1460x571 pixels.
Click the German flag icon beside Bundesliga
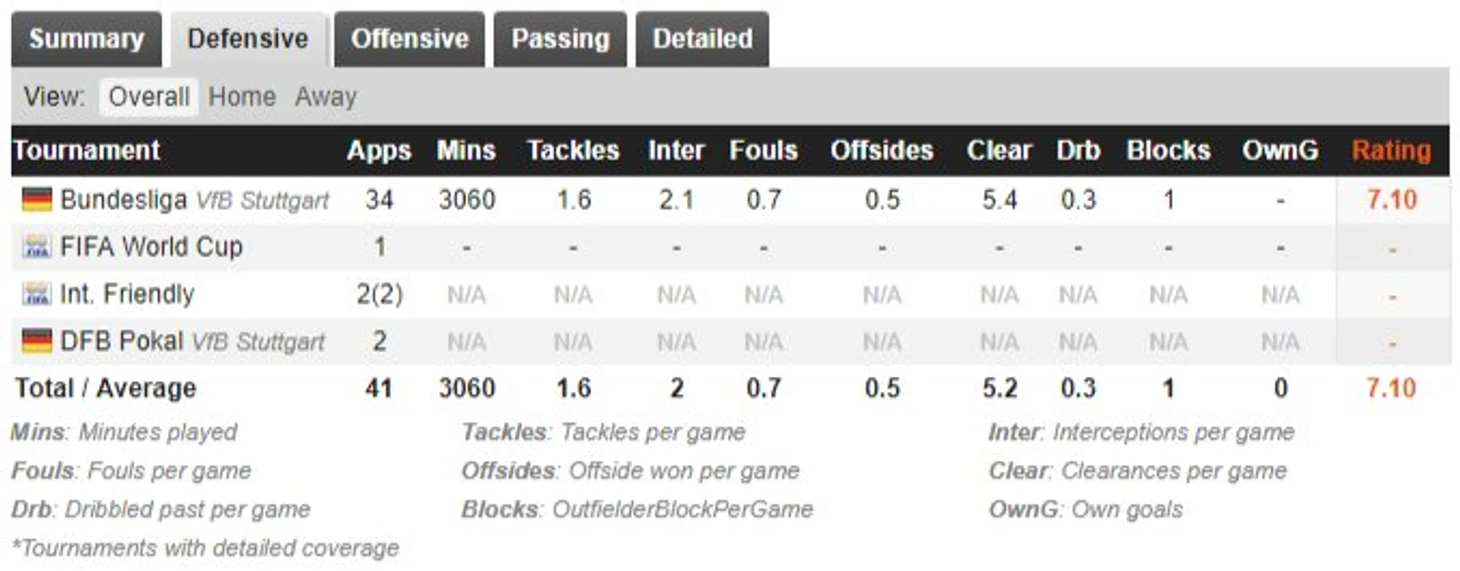click(36, 200)
